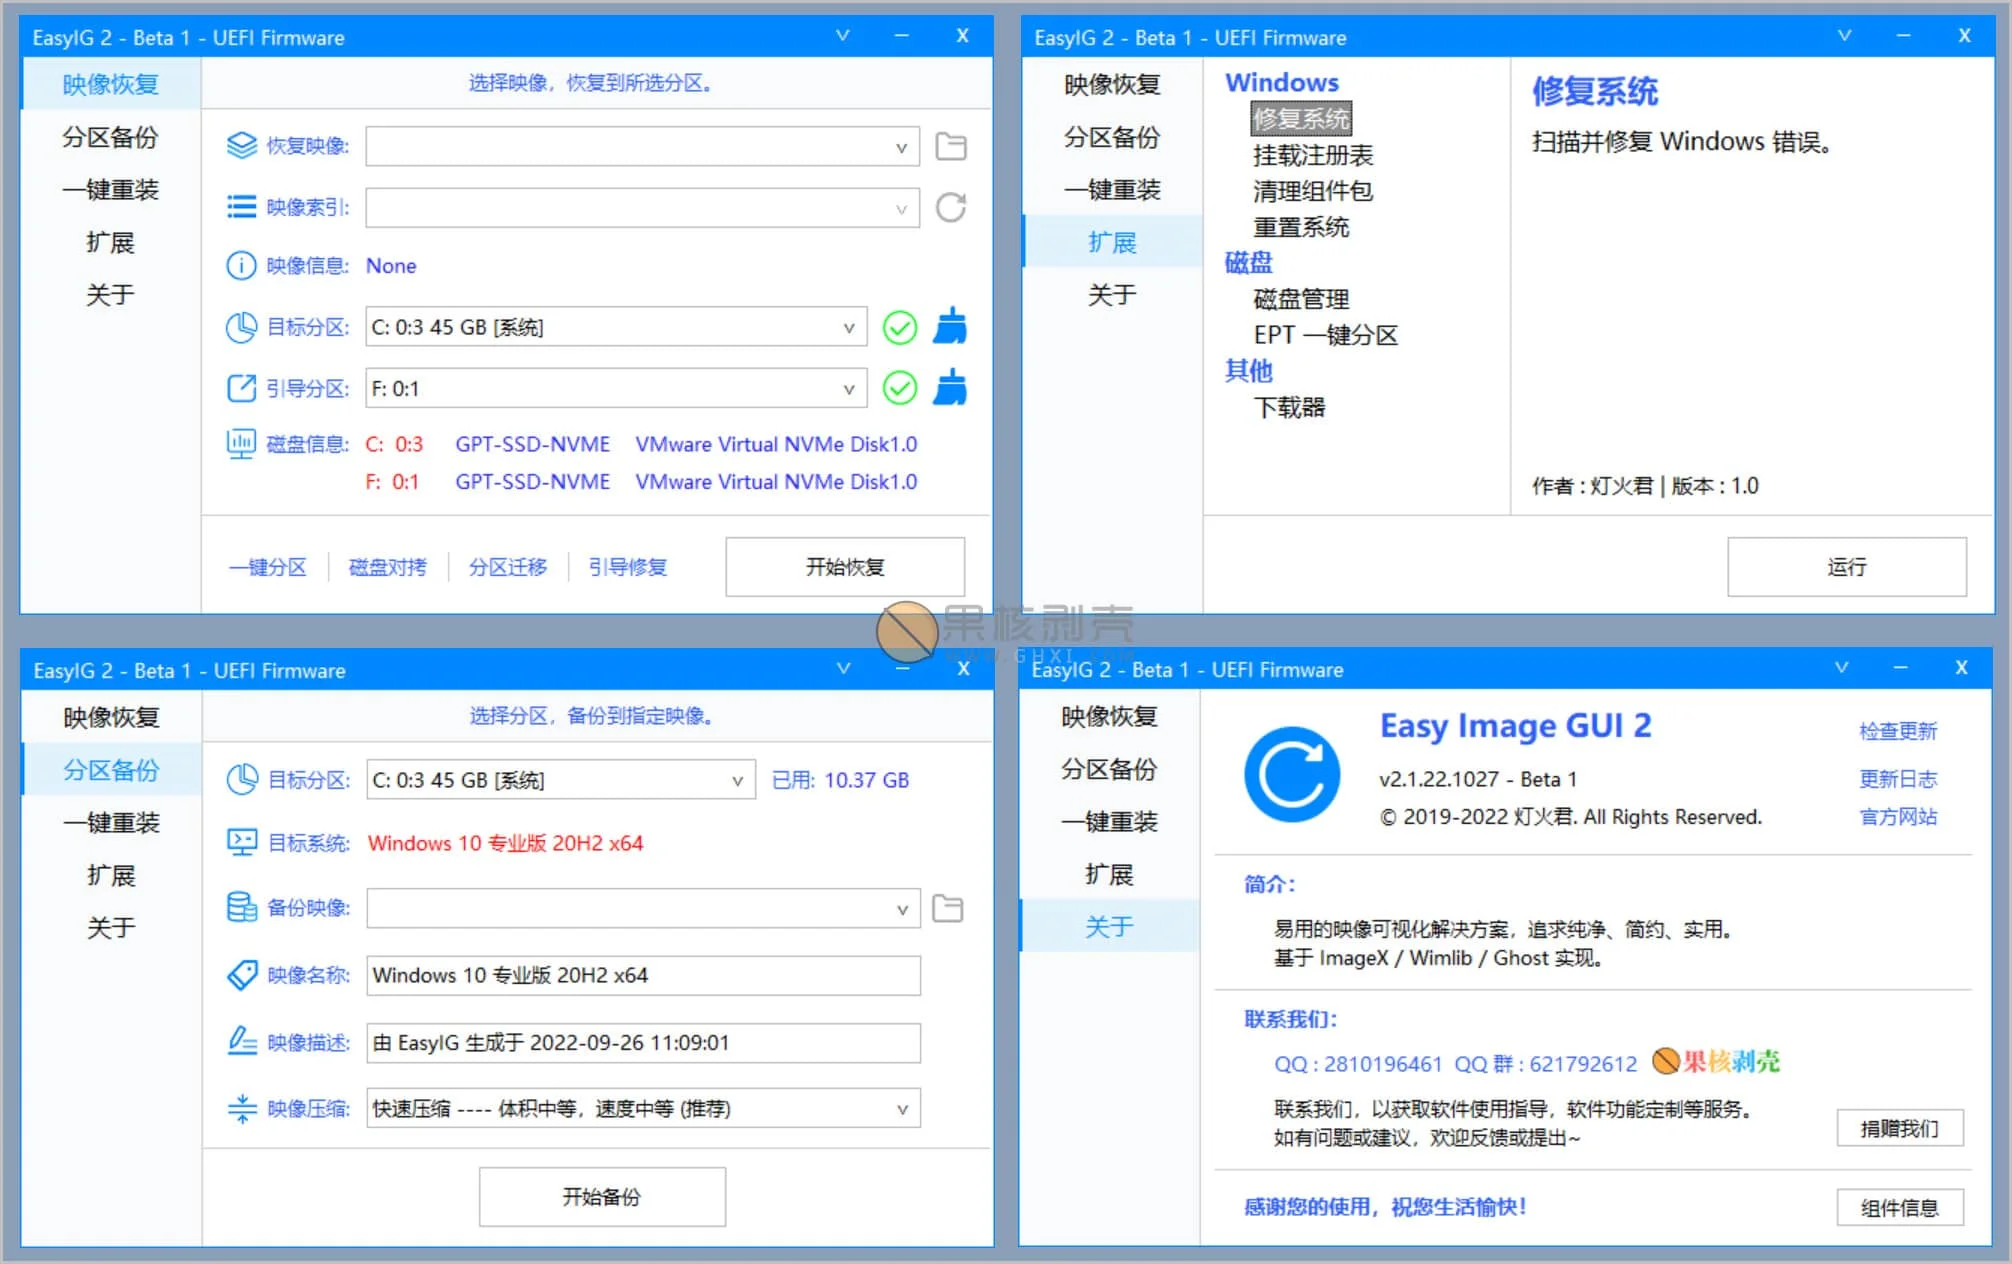Click the info icon beside 映像信息
2012x1264 pixels.
[x=240, y=266]
